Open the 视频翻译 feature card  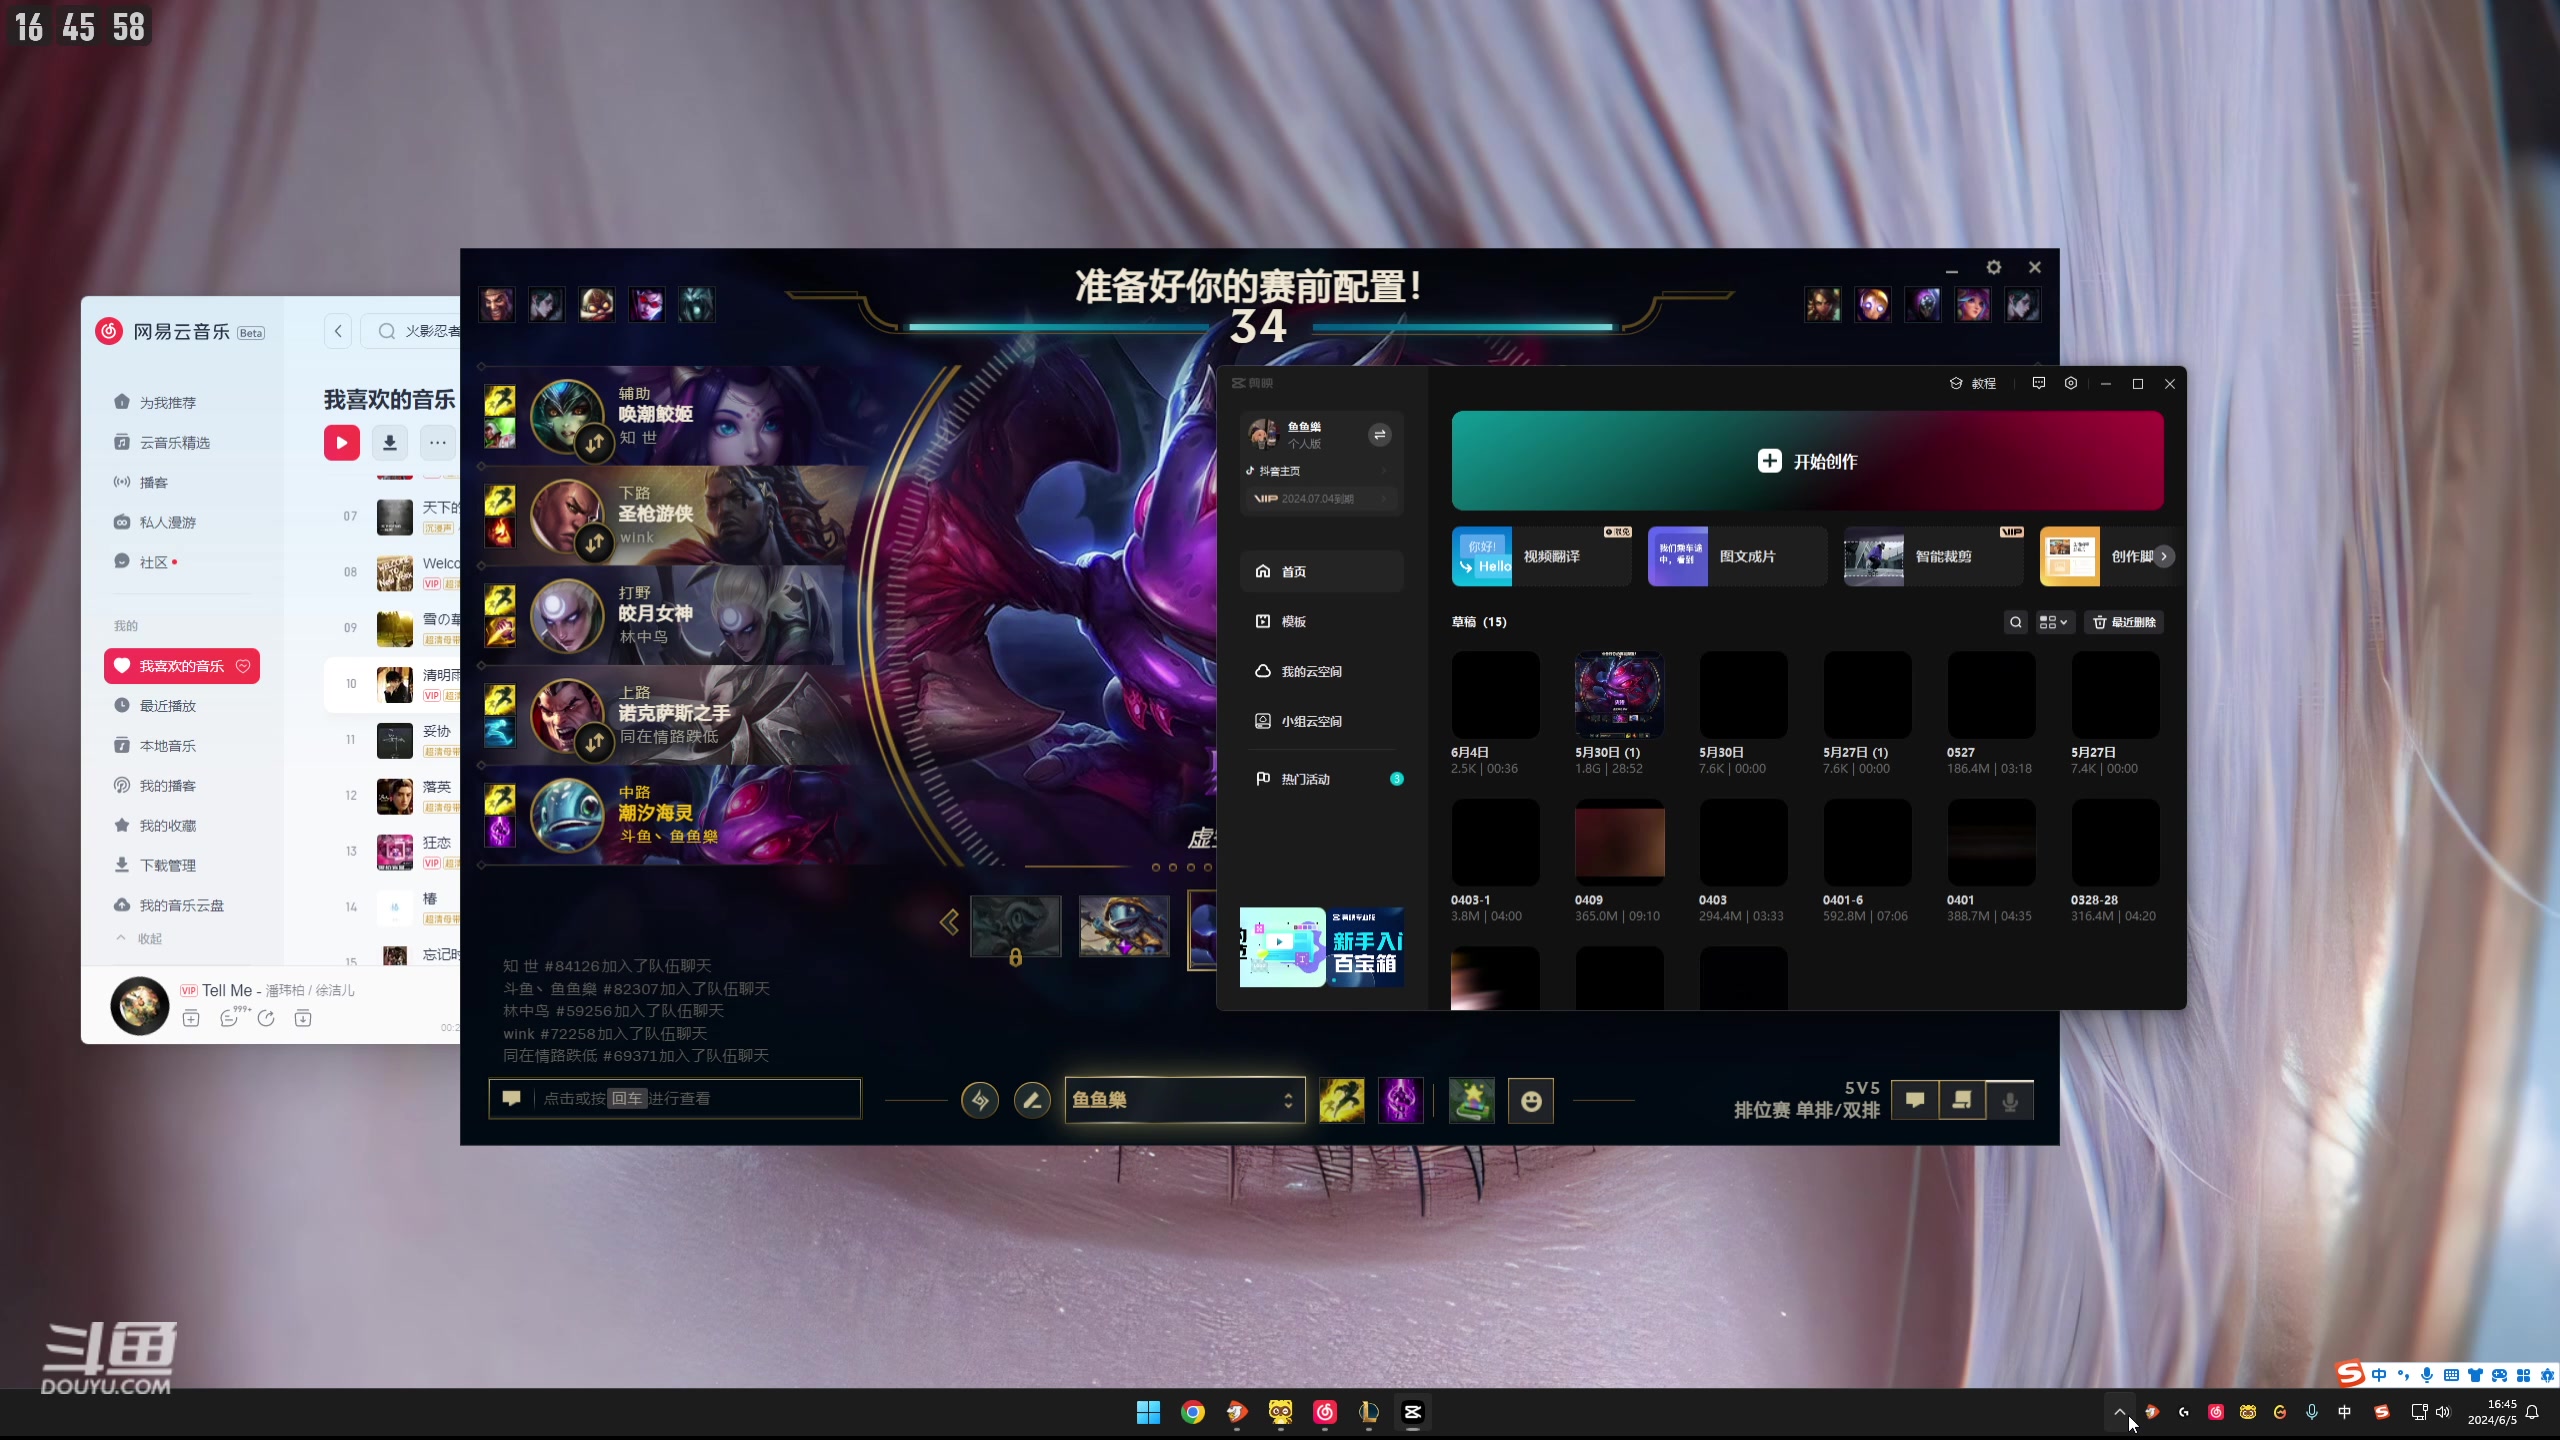click(x=1542, y=556)
